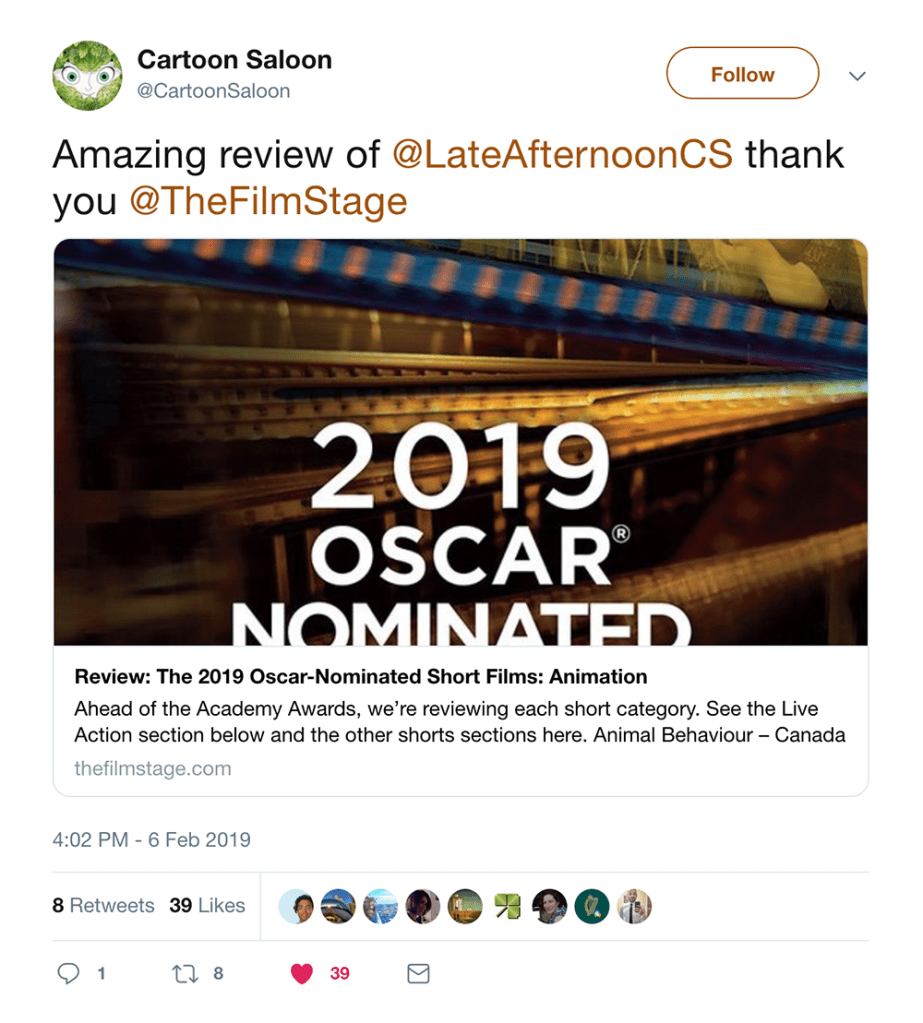Screen dimensions: 923x1023
Task: Open the Chicago Bean sculpture liker avatar
Action: pos(338,906)
